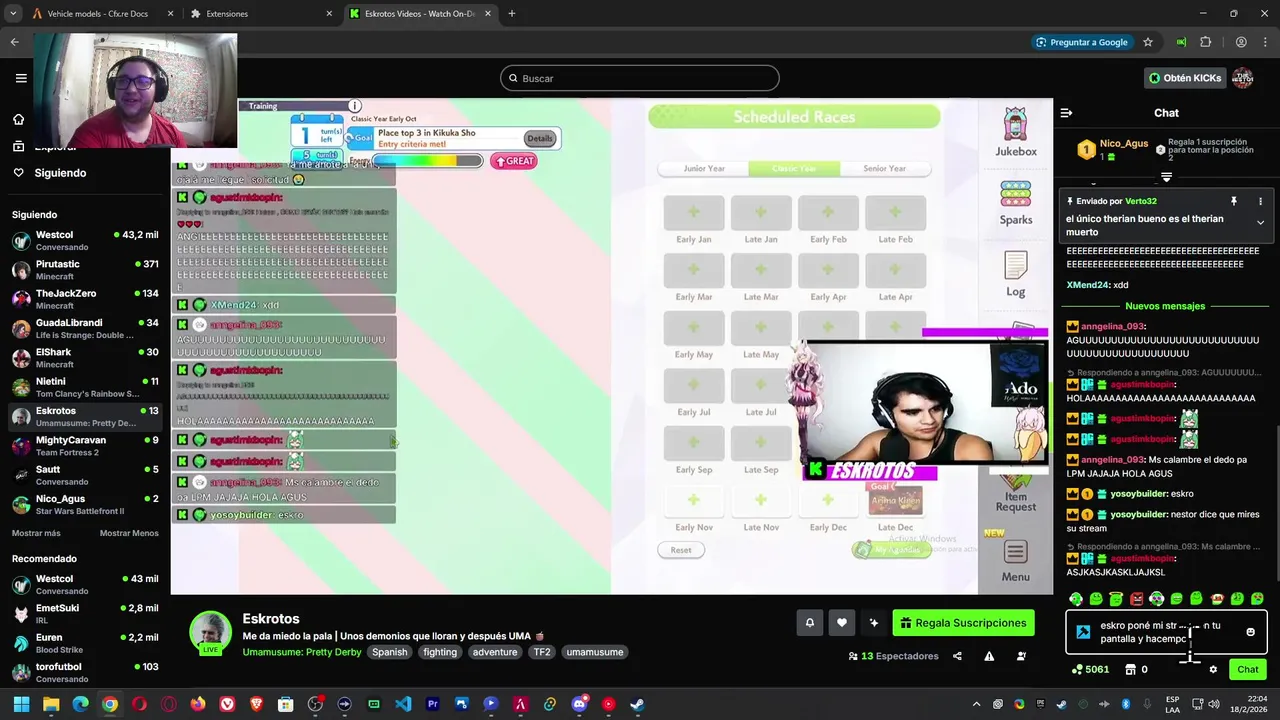Click the sparkle icon beside the heart
Viewport: 1280px width, 720px height.
pyautogui.click(x=874, y=623)
